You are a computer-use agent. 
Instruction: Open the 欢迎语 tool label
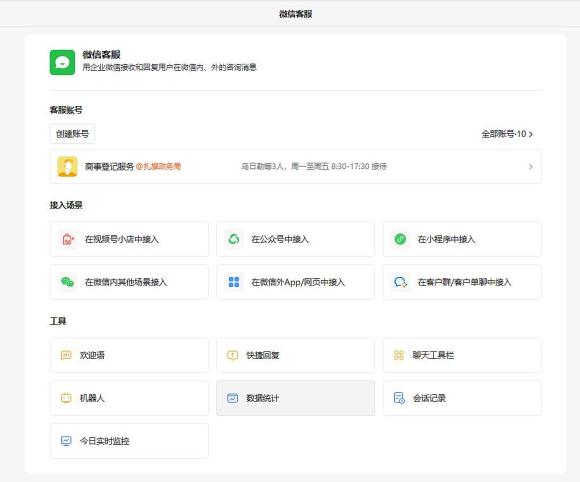[x=92, y=355]
